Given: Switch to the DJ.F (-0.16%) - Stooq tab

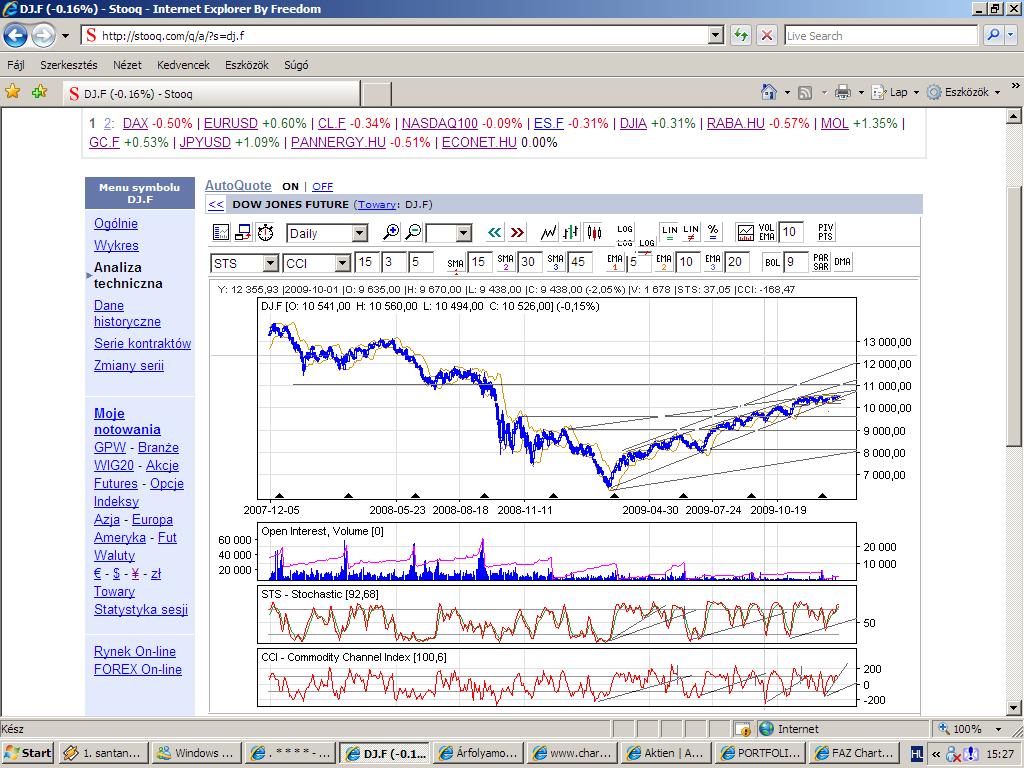Looking at the screenshot, I should (211, 93).
